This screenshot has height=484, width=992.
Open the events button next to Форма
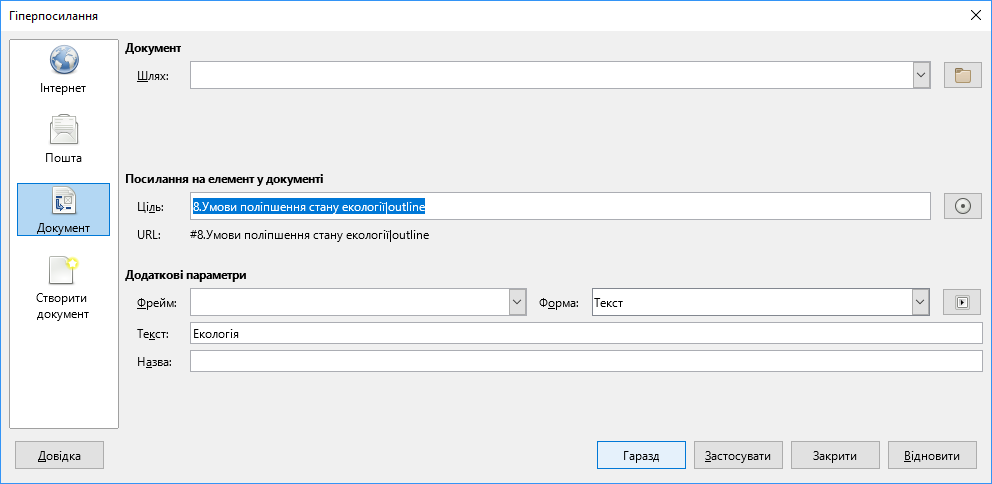point(962,302)
